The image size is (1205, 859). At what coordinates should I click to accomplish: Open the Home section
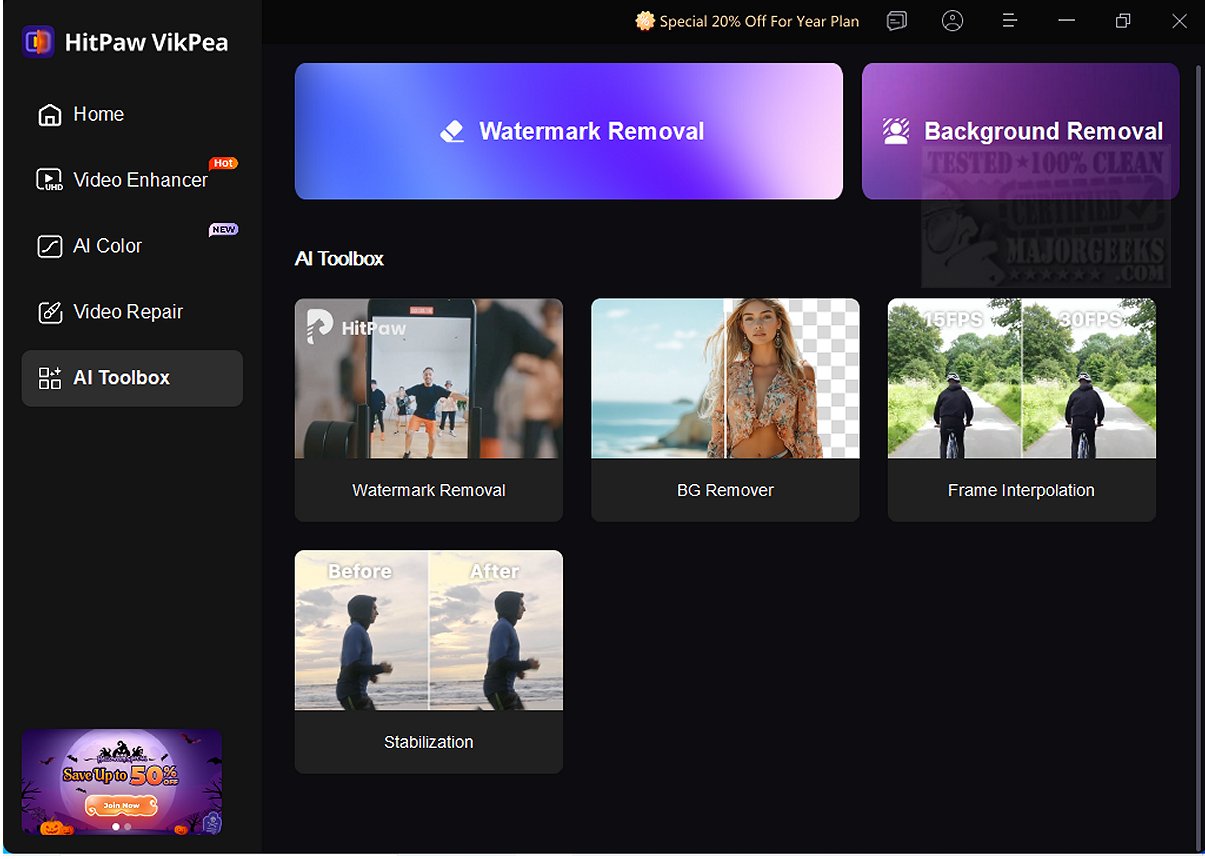click(x=132, y=114)
